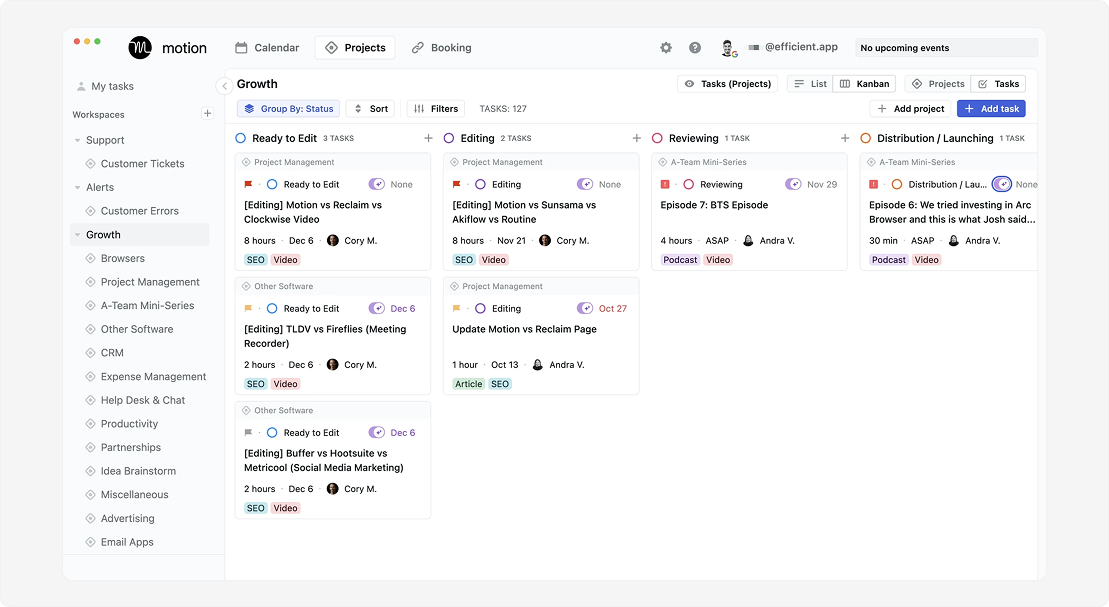Screen dimensions: 1109x607
Task: Show Tasks in the view switcher
Action: tap(998, 83)
